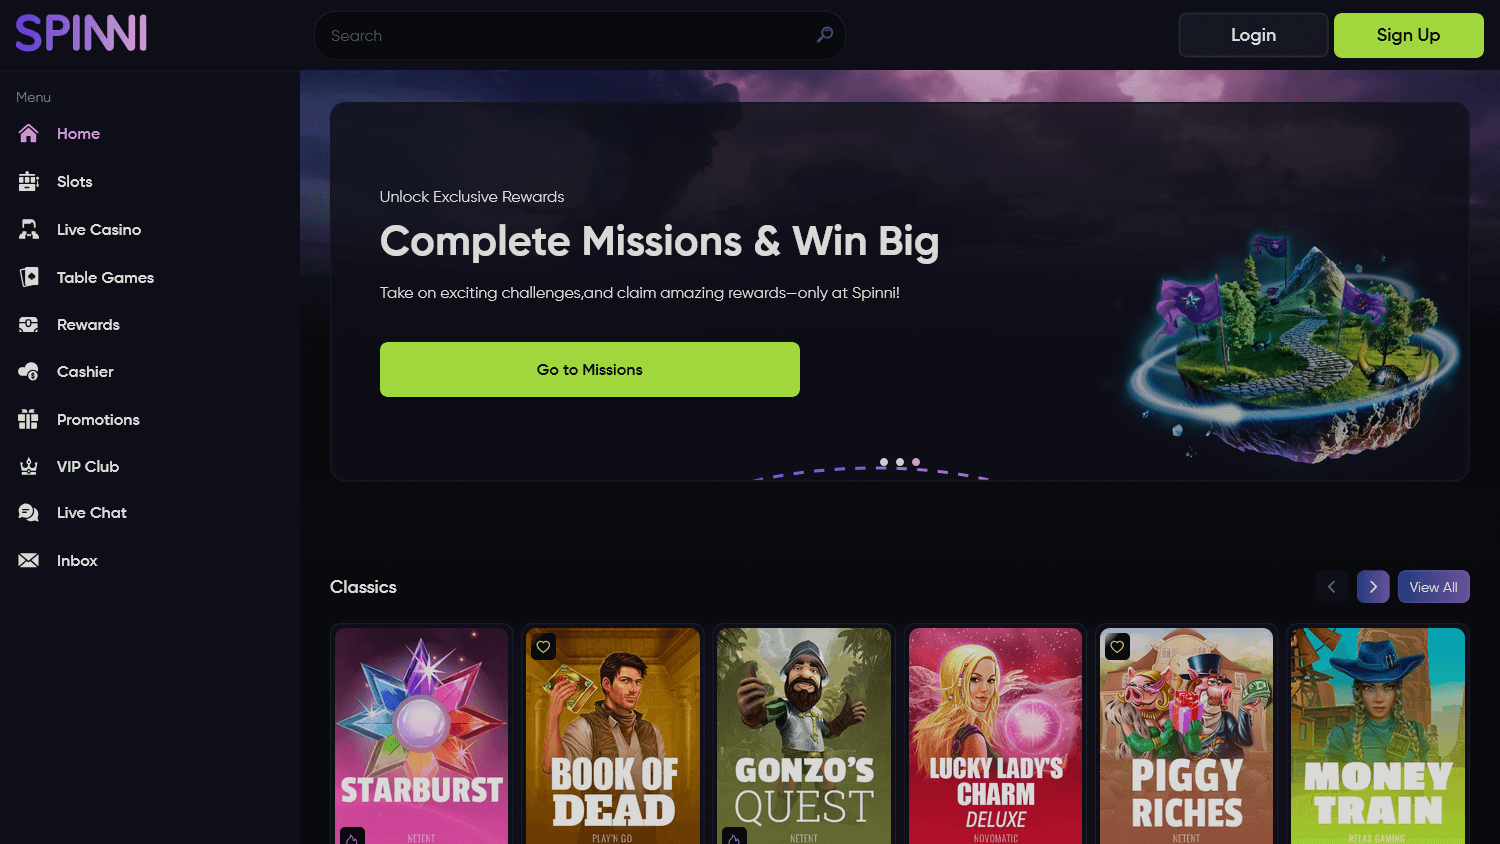Select the VIP Club crown icon
1500x844 pixels.
pyautogui.click(x=28, y=466)
